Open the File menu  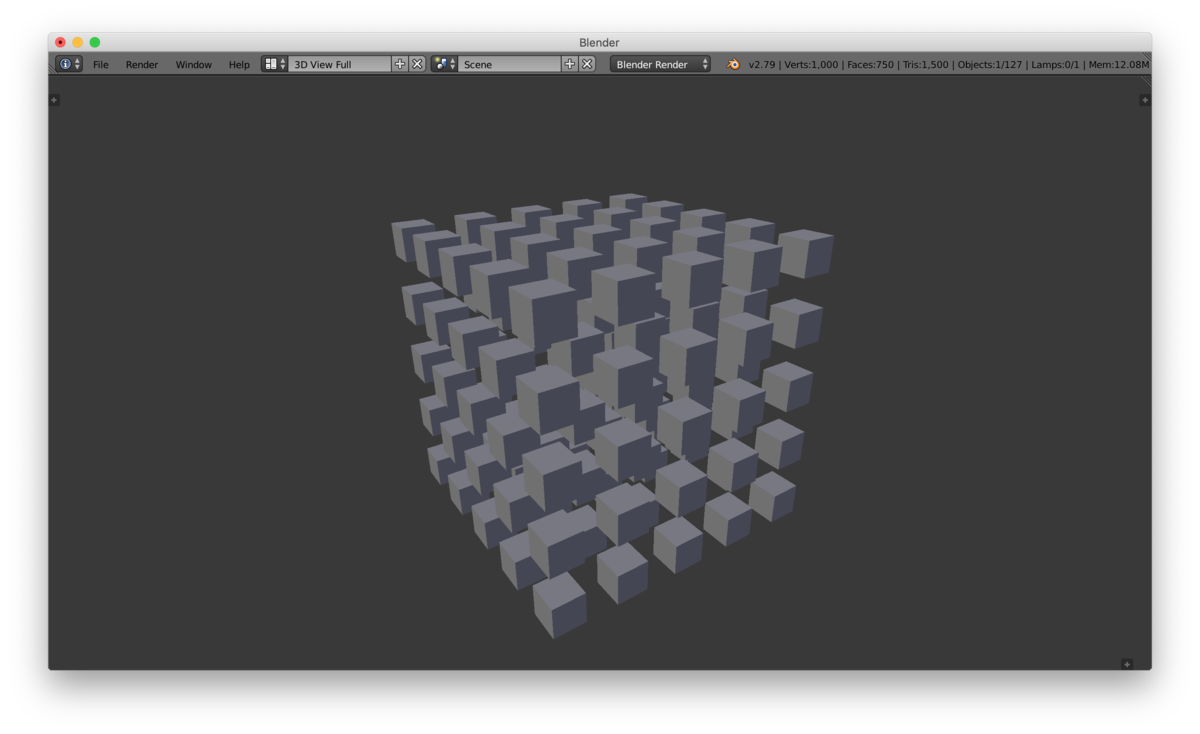pos(101,64)
